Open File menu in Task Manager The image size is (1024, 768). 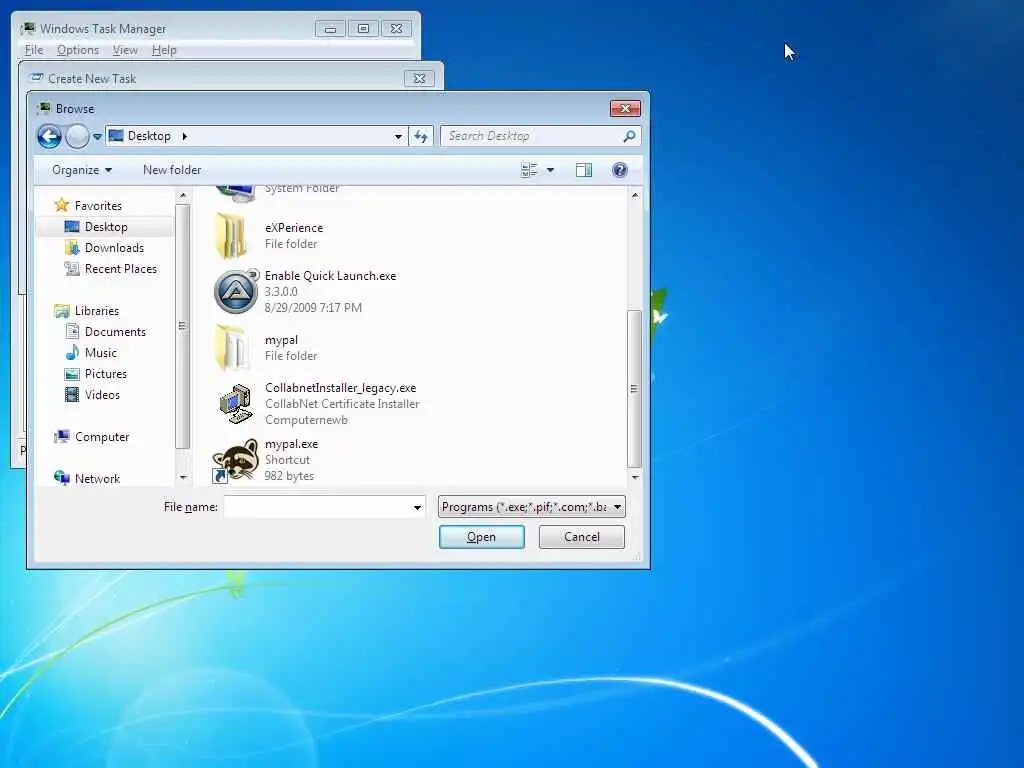[x=34, y=50]
